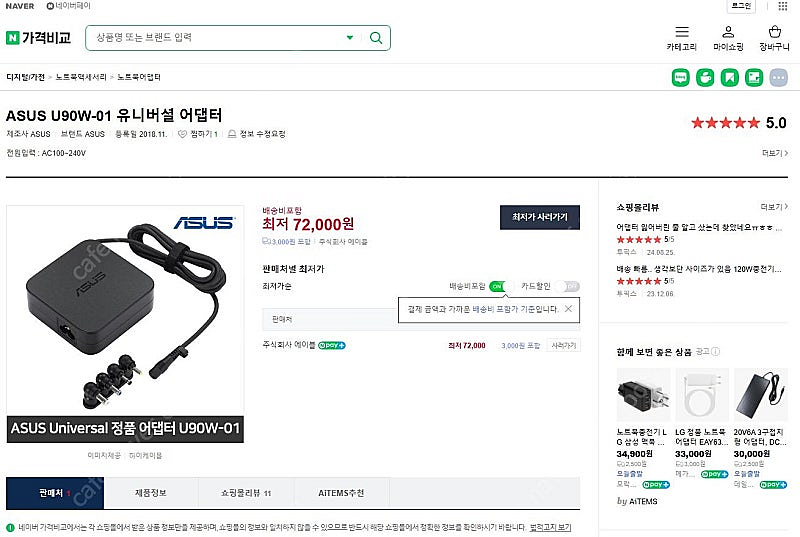Click the green search magnifier icon
800x537 pixels.
375,38
